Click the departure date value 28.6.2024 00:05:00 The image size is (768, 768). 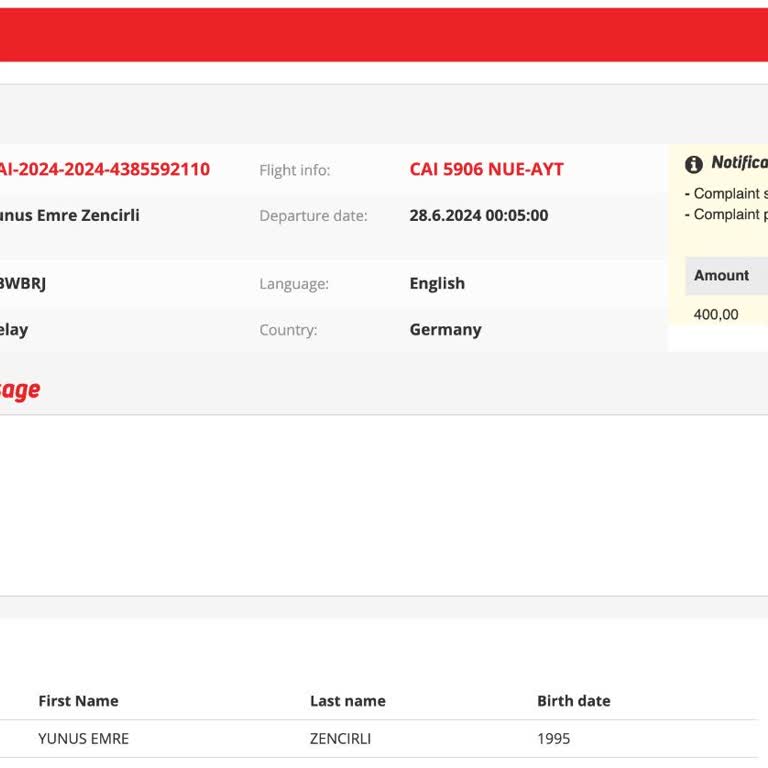(478, 215)
